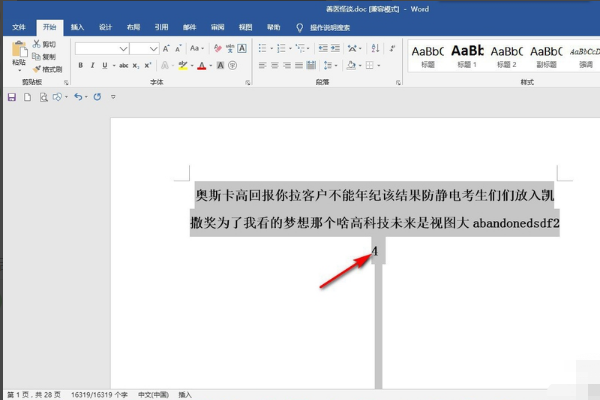Image resolution: width=600 pixels, height=400 pixels.
Task: Open the font name dropdown
Action: click(x=123, y=48)
